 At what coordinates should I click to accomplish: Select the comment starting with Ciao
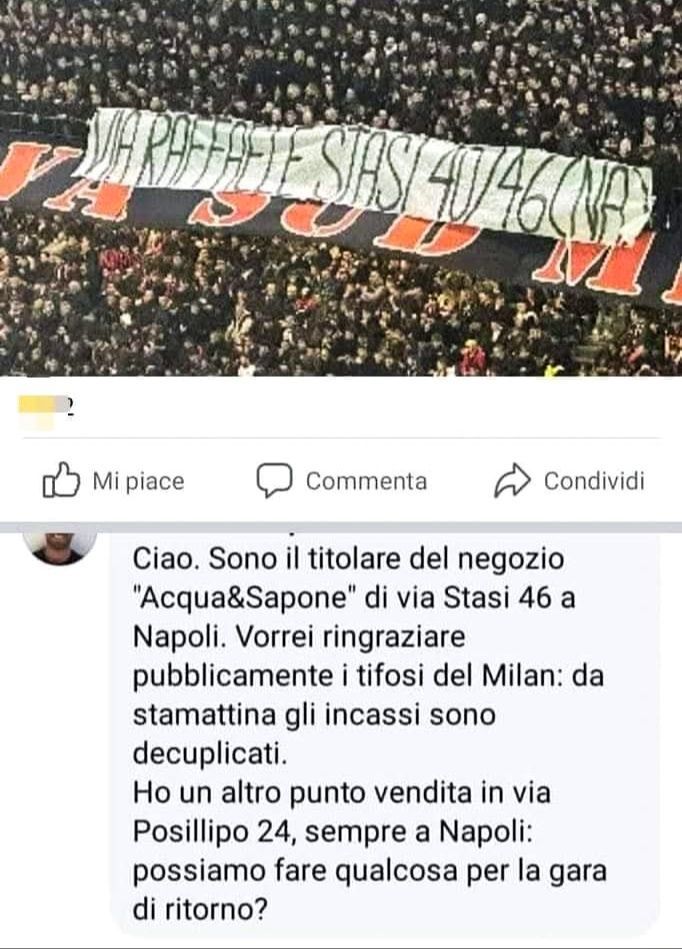pos(384,732)
